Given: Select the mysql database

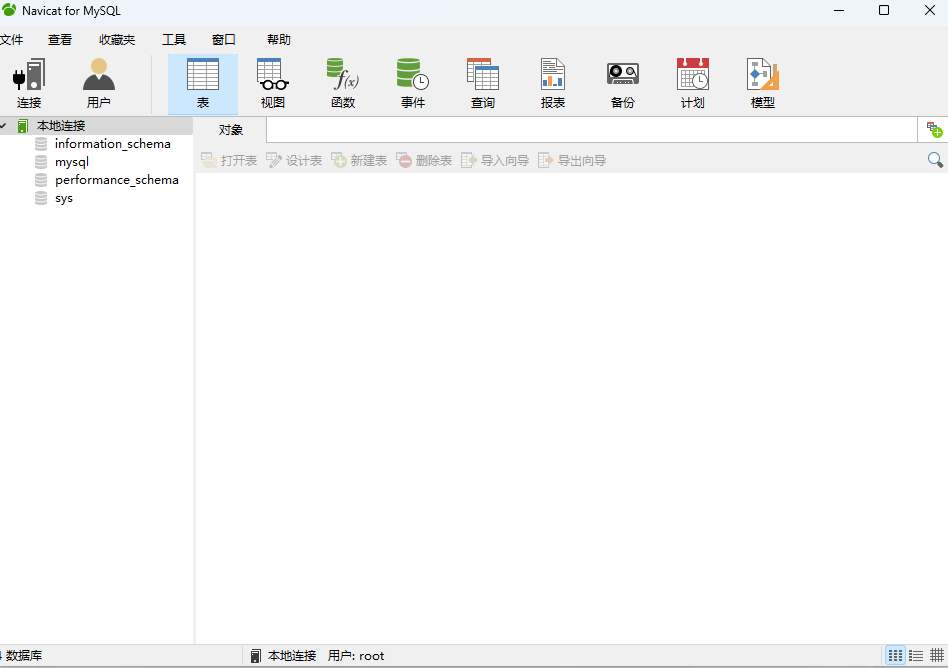Looking at the screenshot, I should (72, 162).
